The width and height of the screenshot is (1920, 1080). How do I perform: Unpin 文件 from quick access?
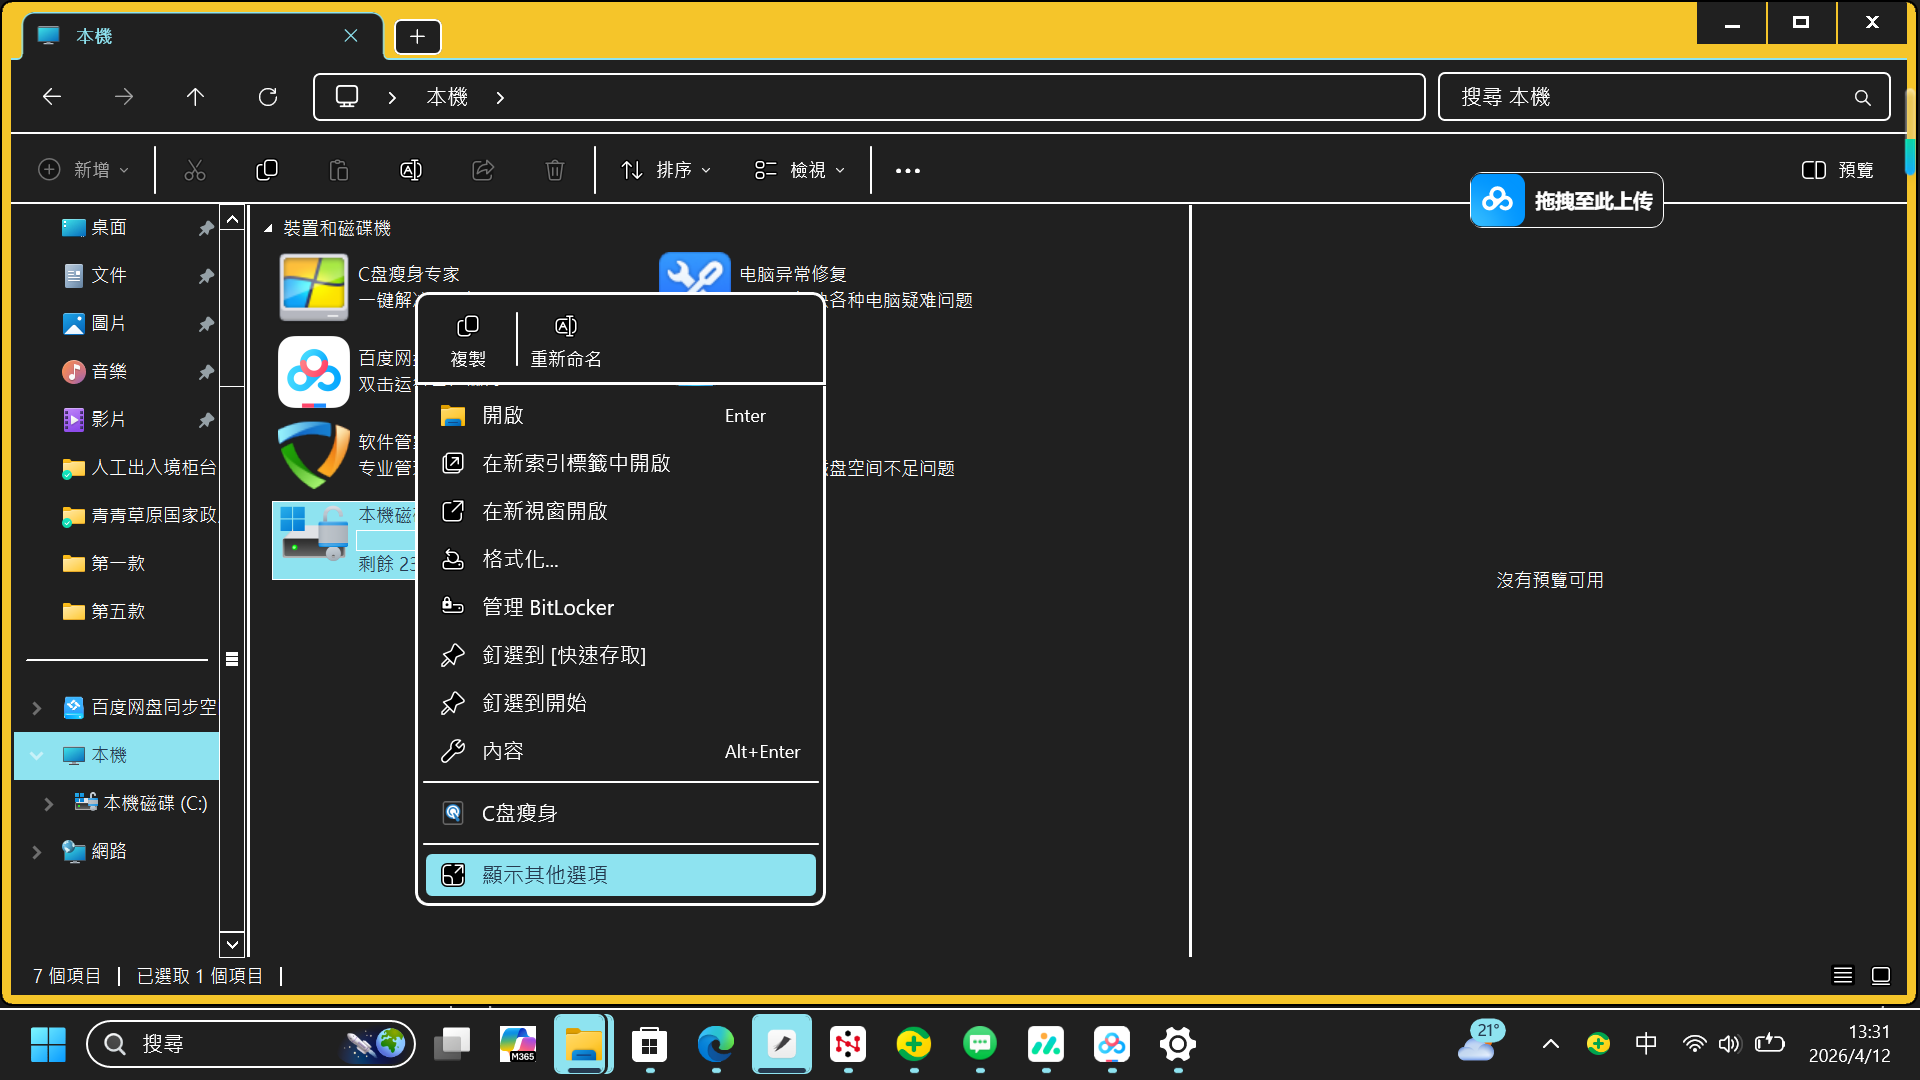[206, 276]
